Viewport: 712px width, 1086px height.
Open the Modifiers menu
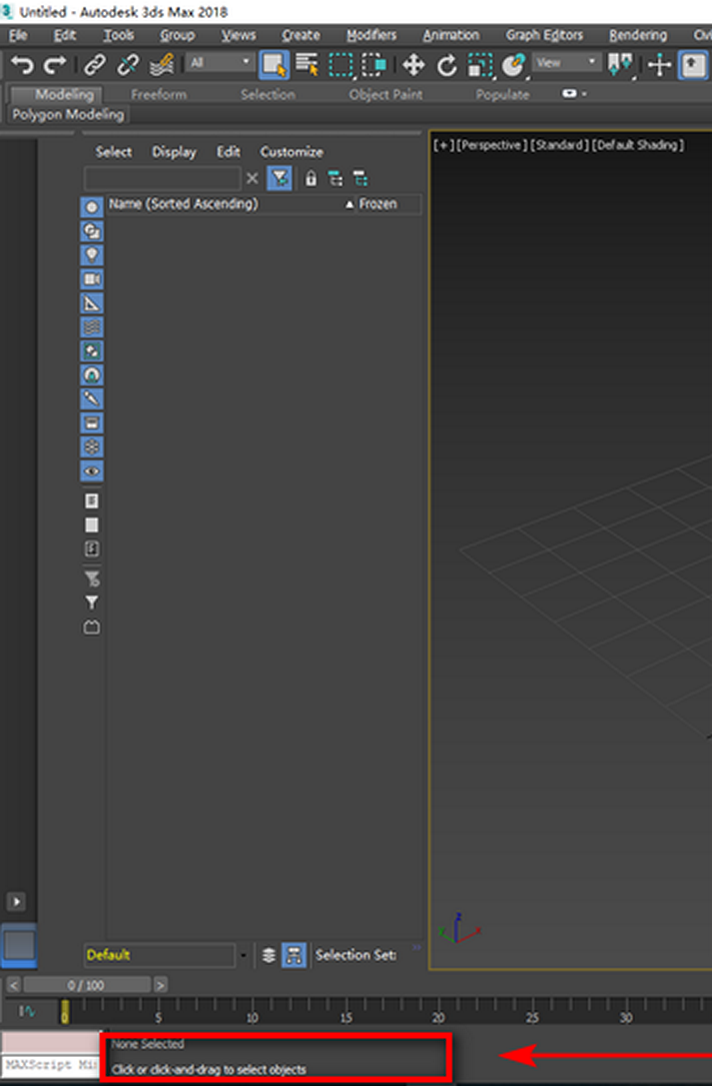click(x=371, y=35)
